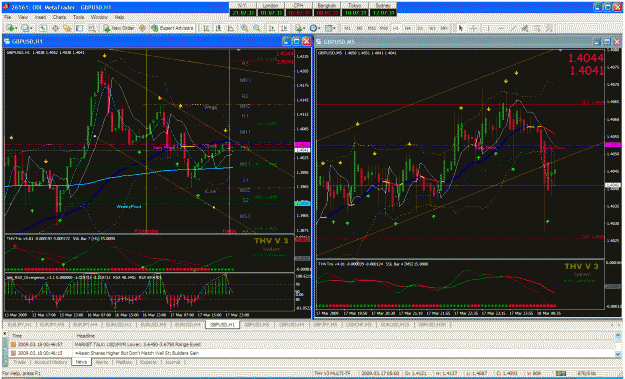The width and height of the screenshot is (625, 379).
Task: Select the M30 timeframe button
Action: click(383, 28)
